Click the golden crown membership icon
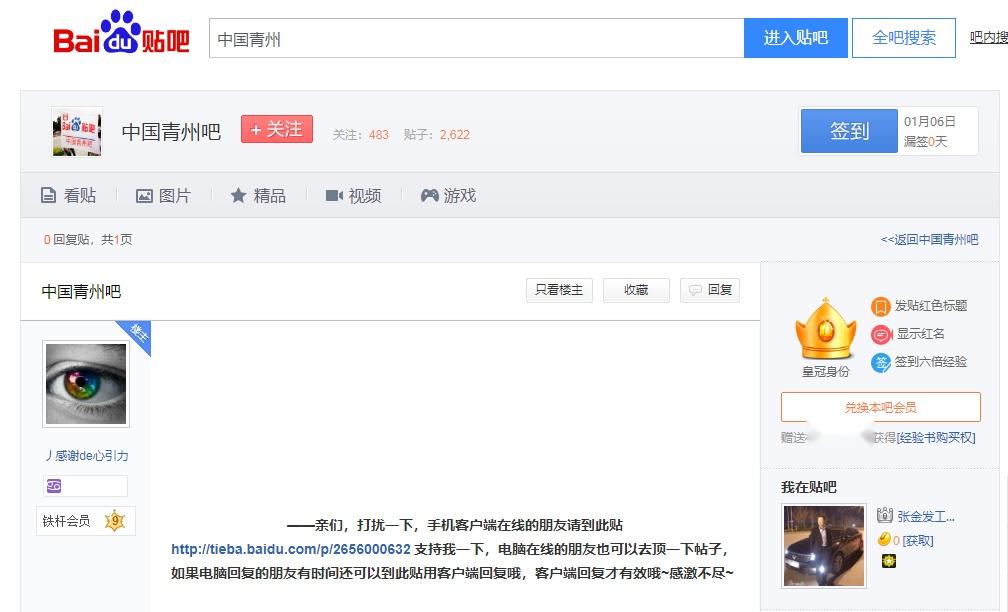 [825, 329]
